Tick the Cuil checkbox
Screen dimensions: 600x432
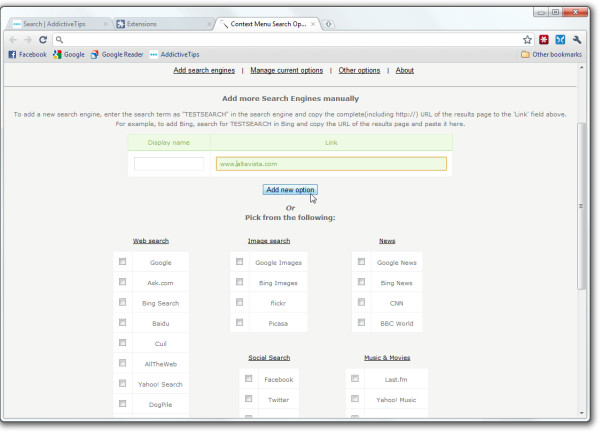tap(122, 343)
